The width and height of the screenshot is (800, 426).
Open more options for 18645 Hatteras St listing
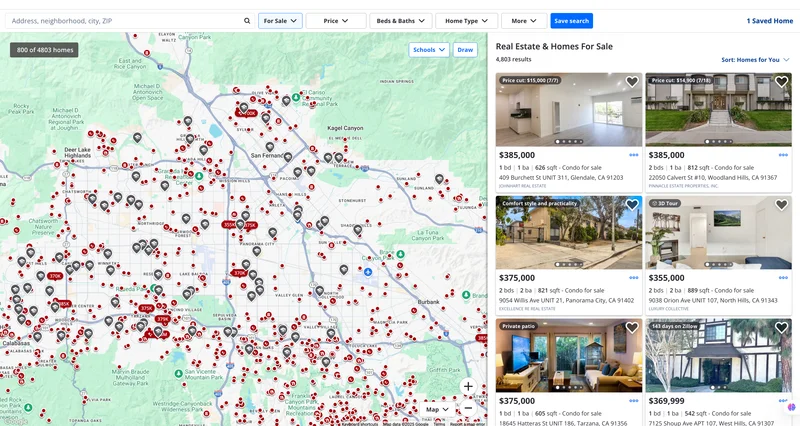click(x=633, y=401)
